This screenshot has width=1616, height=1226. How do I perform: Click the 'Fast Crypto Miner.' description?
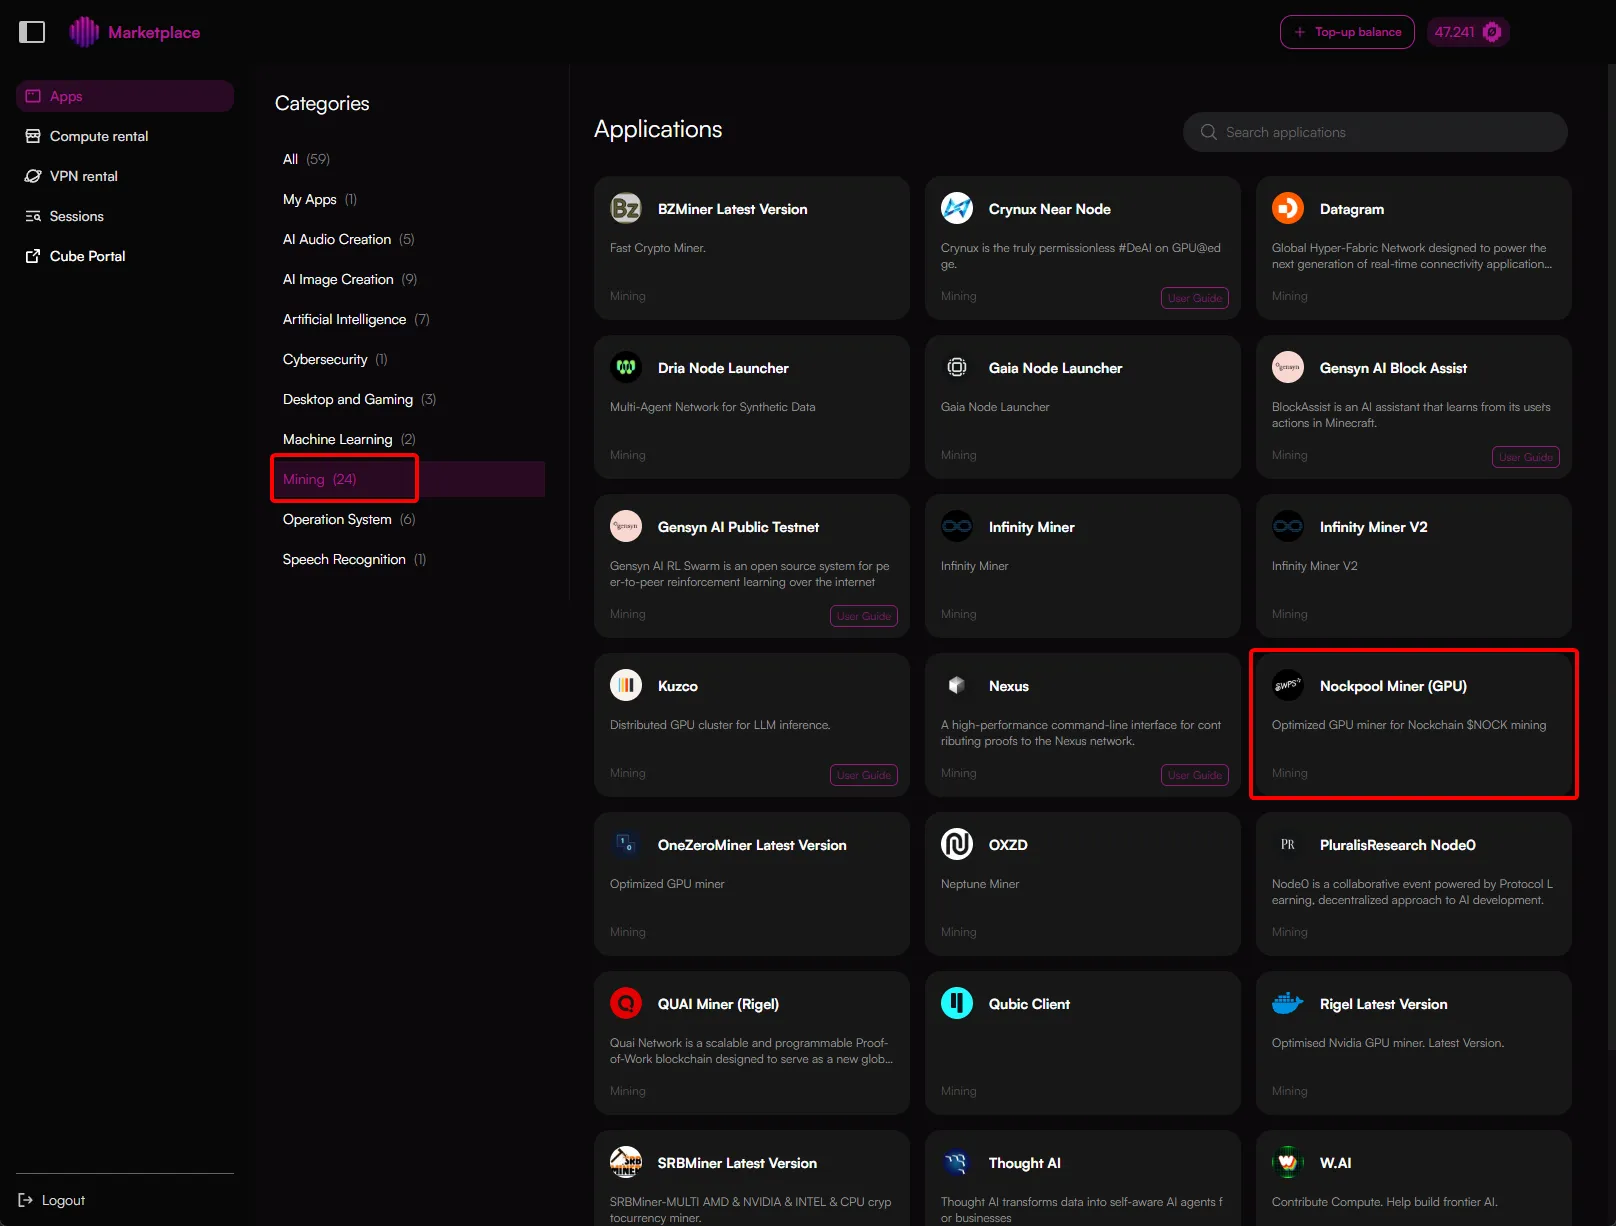tap(658, 248)
